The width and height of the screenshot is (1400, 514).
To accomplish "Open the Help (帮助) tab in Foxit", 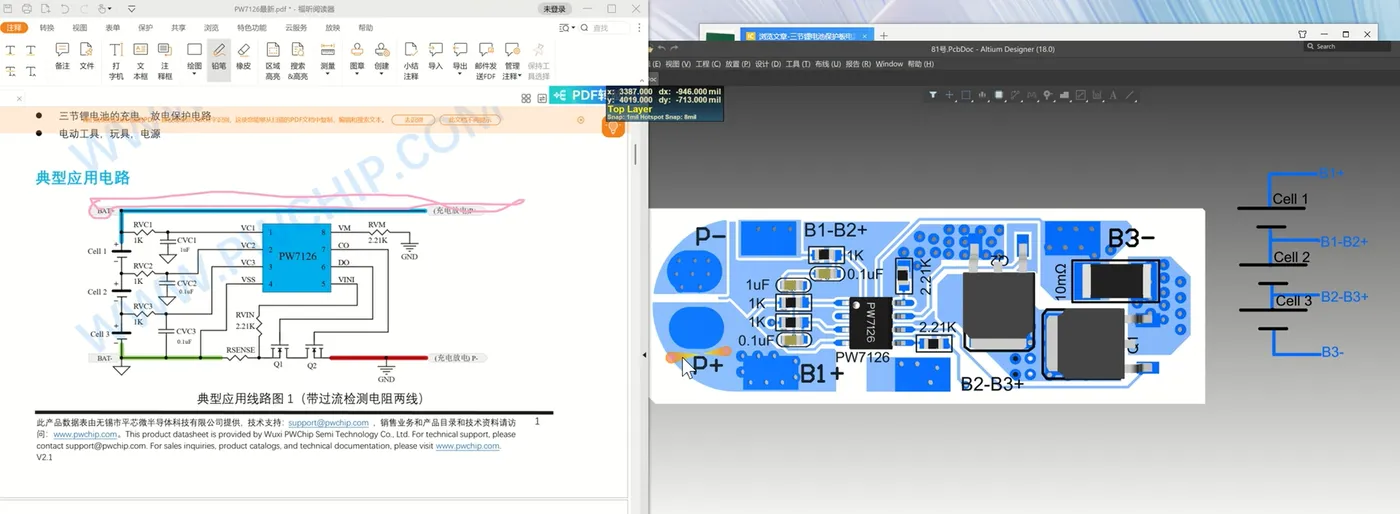I will point(365,28).
